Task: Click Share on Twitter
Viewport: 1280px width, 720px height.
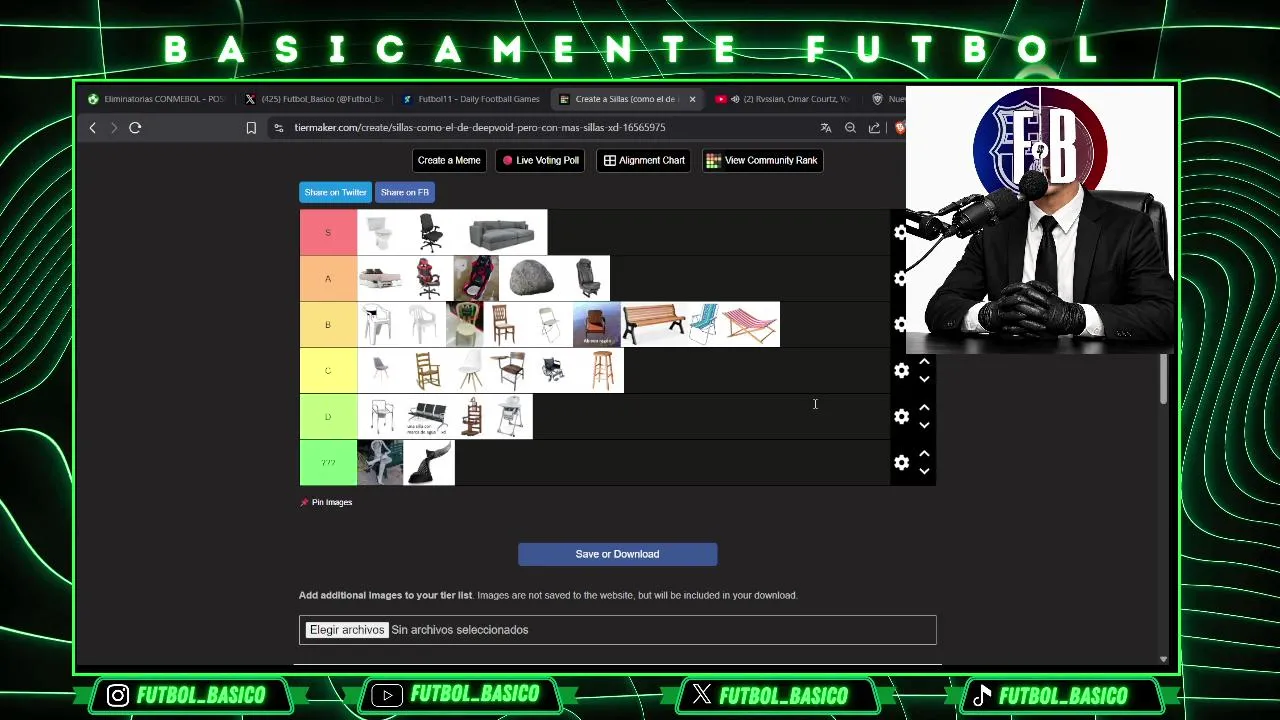Action: pyautogui.click(x=335, y=192)
